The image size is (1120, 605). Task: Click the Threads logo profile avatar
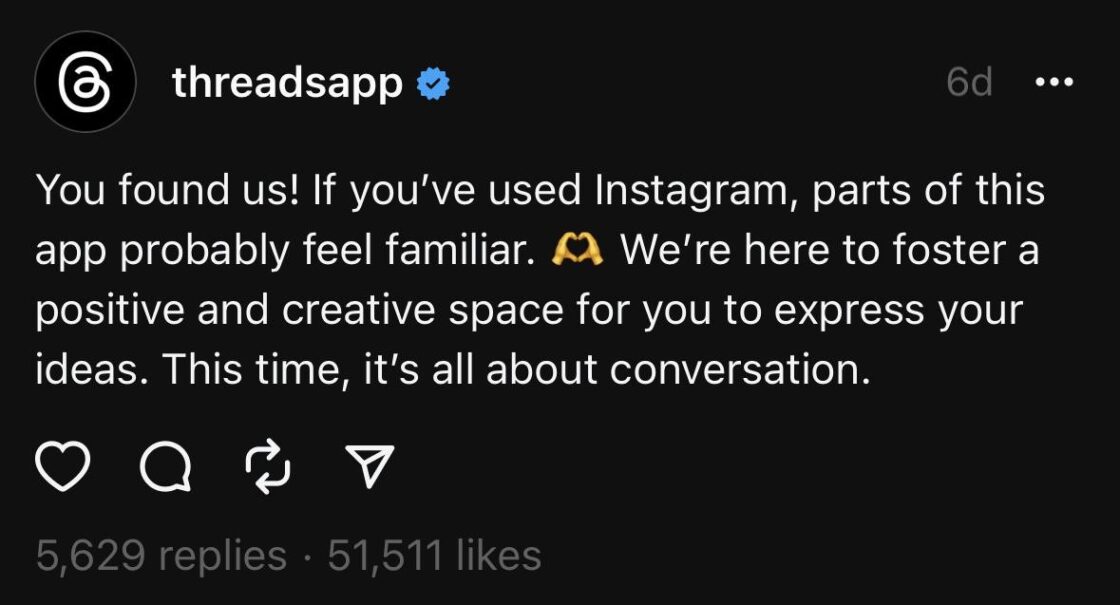point(85,84)
